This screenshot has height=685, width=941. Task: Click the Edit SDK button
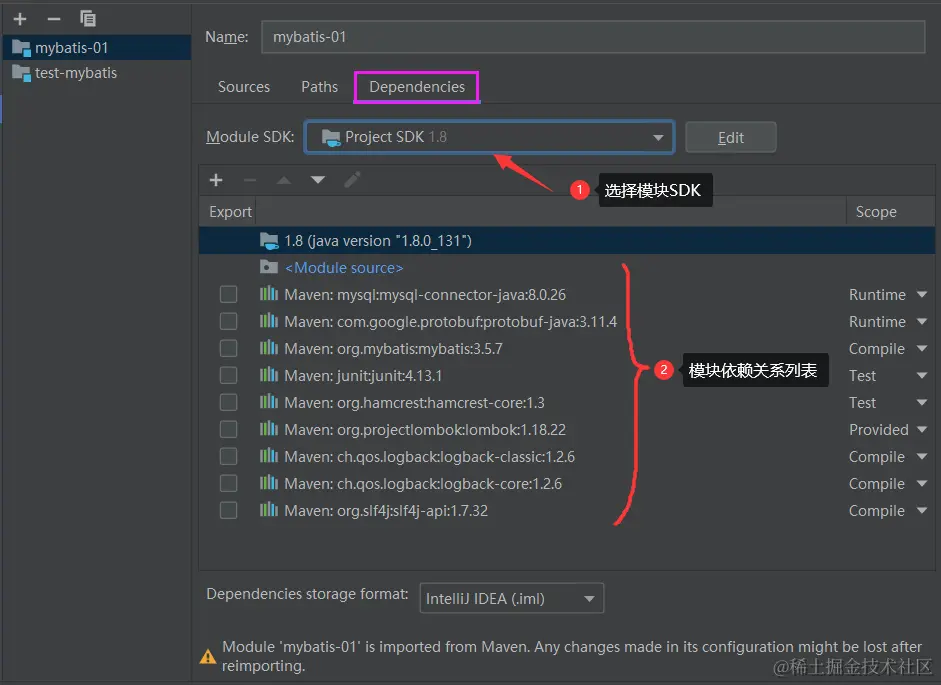tap(730, 137)
